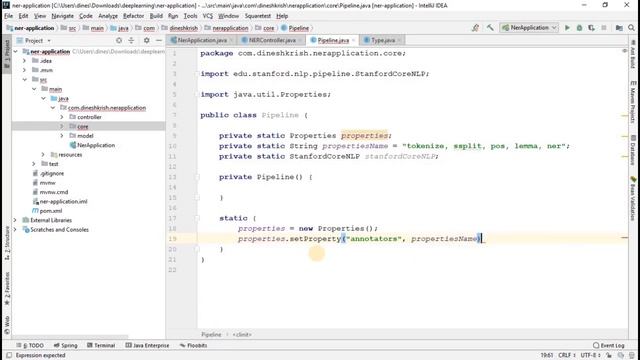Expand the controller package
Image resolution: width=640 pixels, height=360 pixels.
pyautogui.click(x=62, y=117)
